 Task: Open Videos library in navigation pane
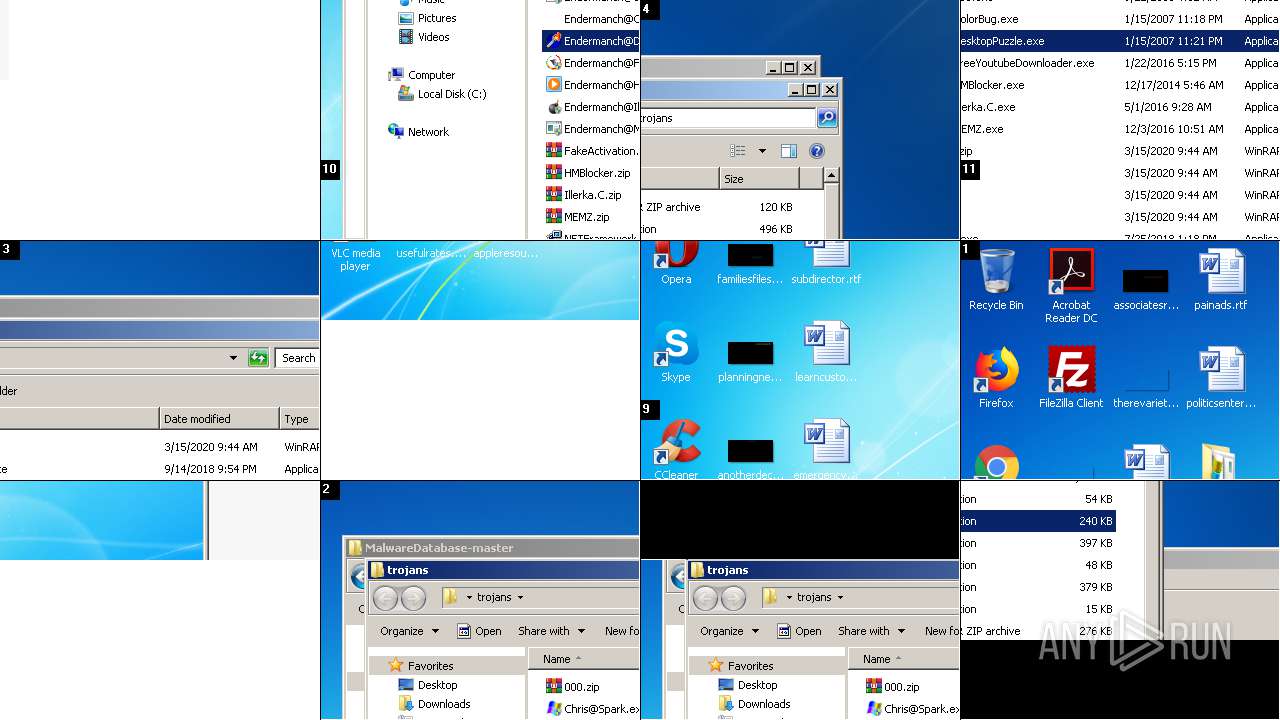(424, 37)
